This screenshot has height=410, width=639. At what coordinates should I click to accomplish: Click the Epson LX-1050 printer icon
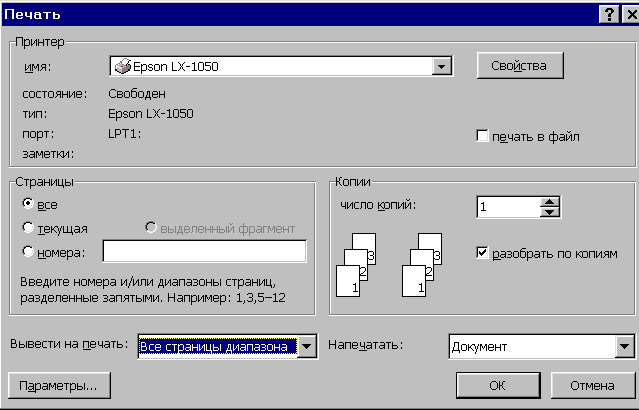coord(123,66)
